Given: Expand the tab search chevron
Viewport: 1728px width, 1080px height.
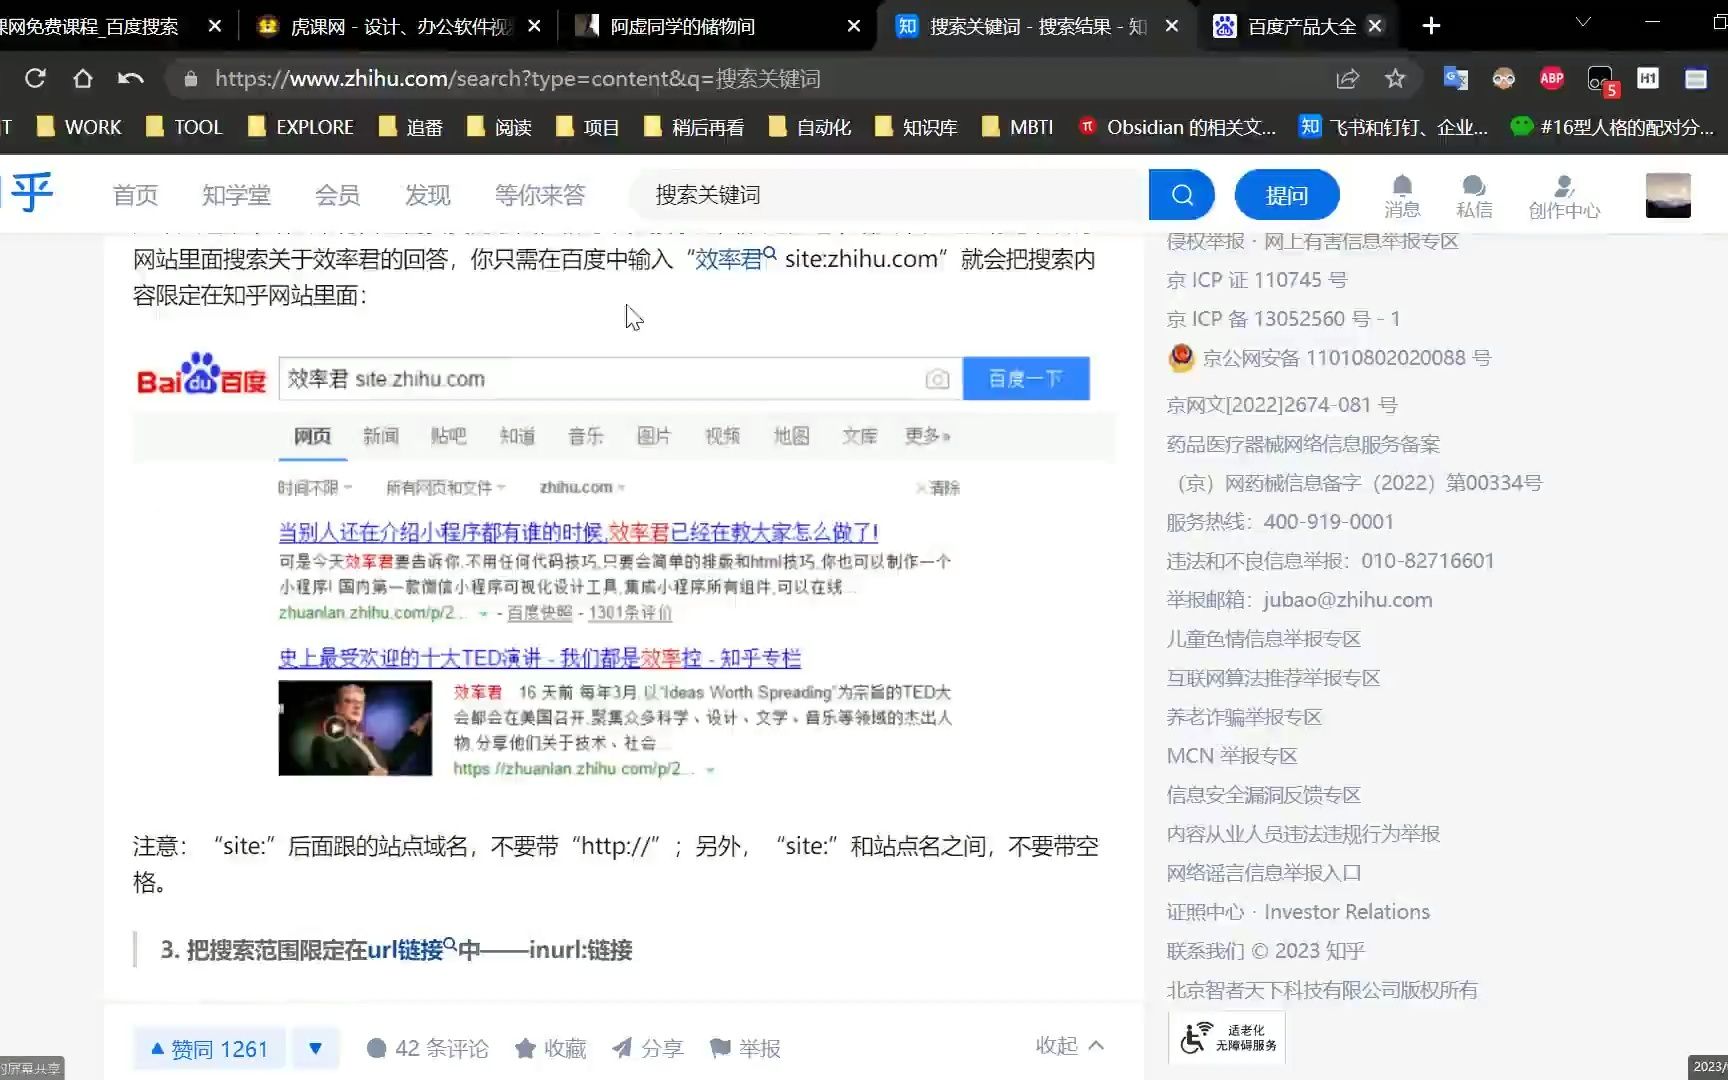Looking at the screenshot, I should tap(1583, 22).
